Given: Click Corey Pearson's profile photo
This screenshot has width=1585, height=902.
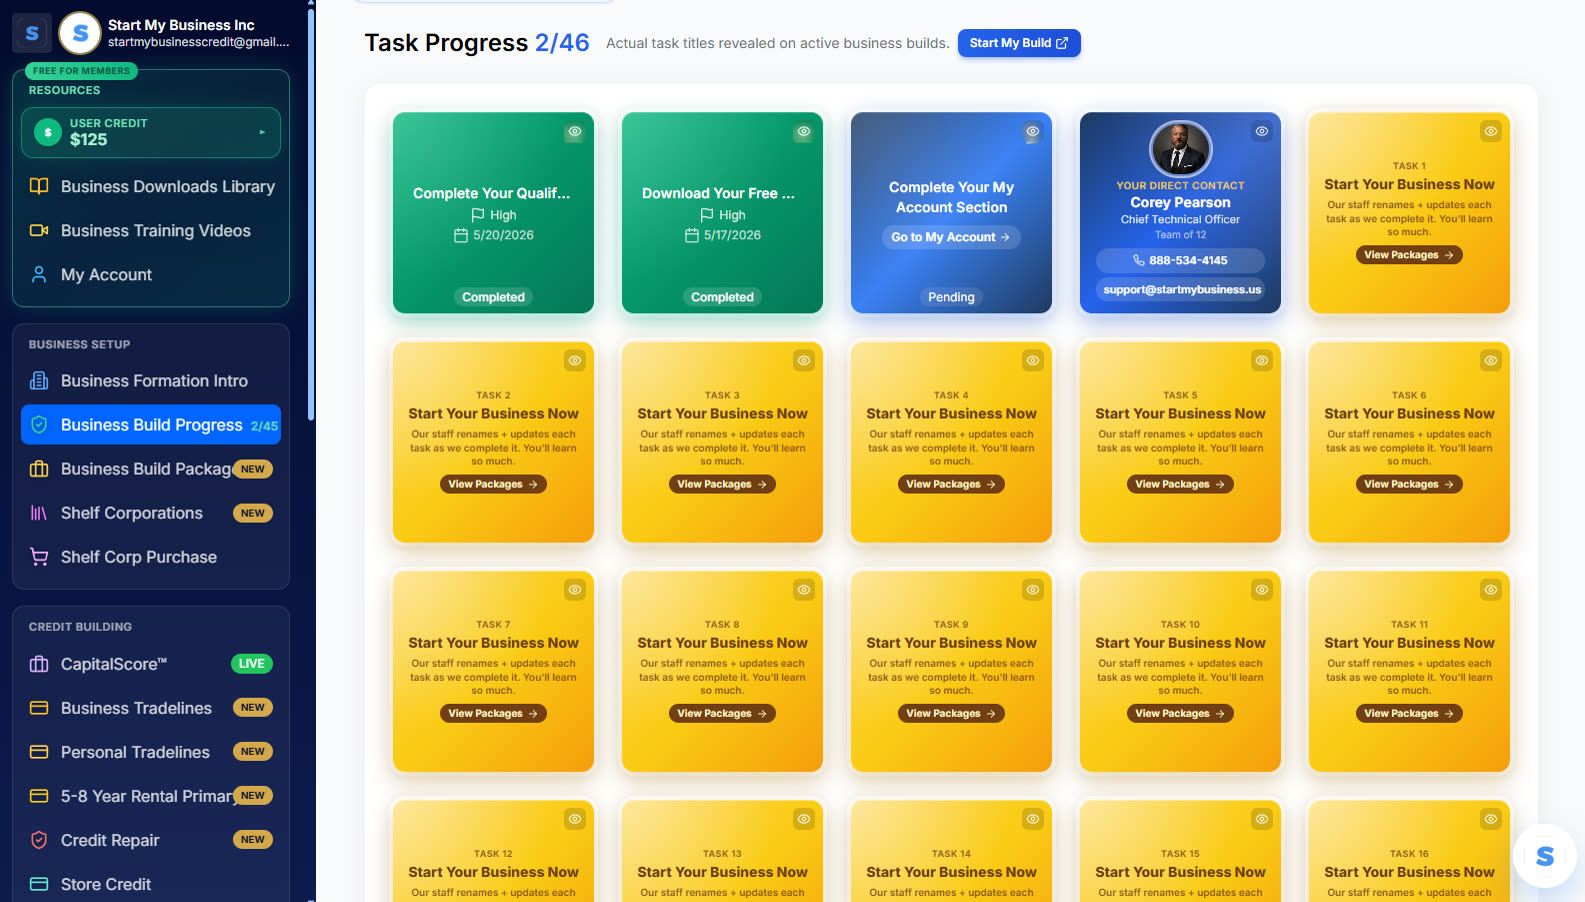Looking at the screenshot, I should (1181, 149).
